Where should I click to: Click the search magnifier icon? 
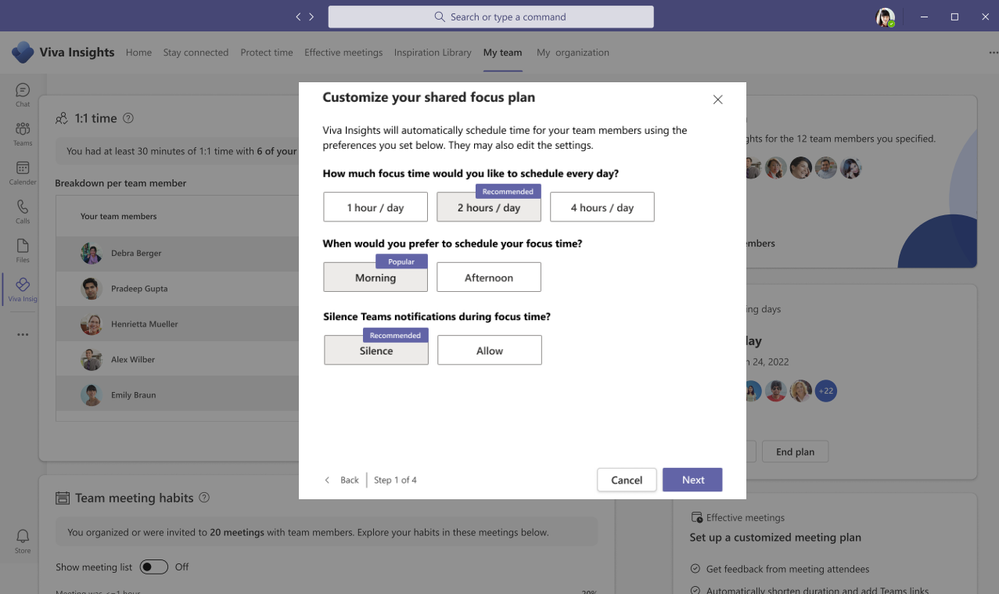[440, 17]
